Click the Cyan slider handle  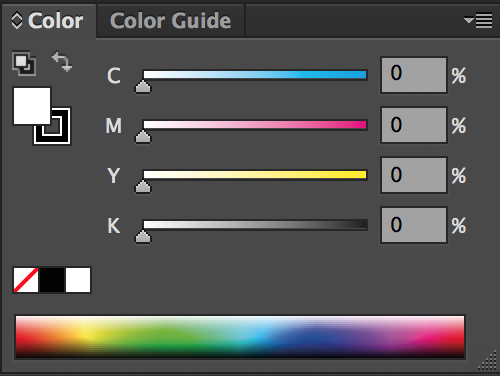coord(143,86)
